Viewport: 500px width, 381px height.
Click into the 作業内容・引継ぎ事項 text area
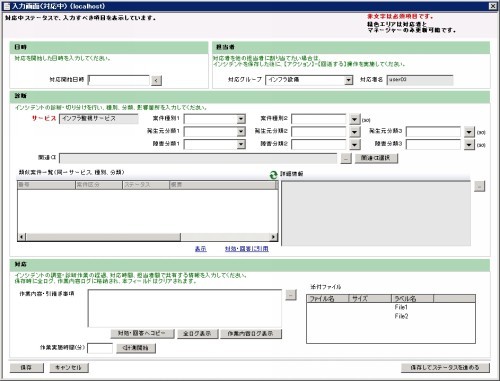185,308
